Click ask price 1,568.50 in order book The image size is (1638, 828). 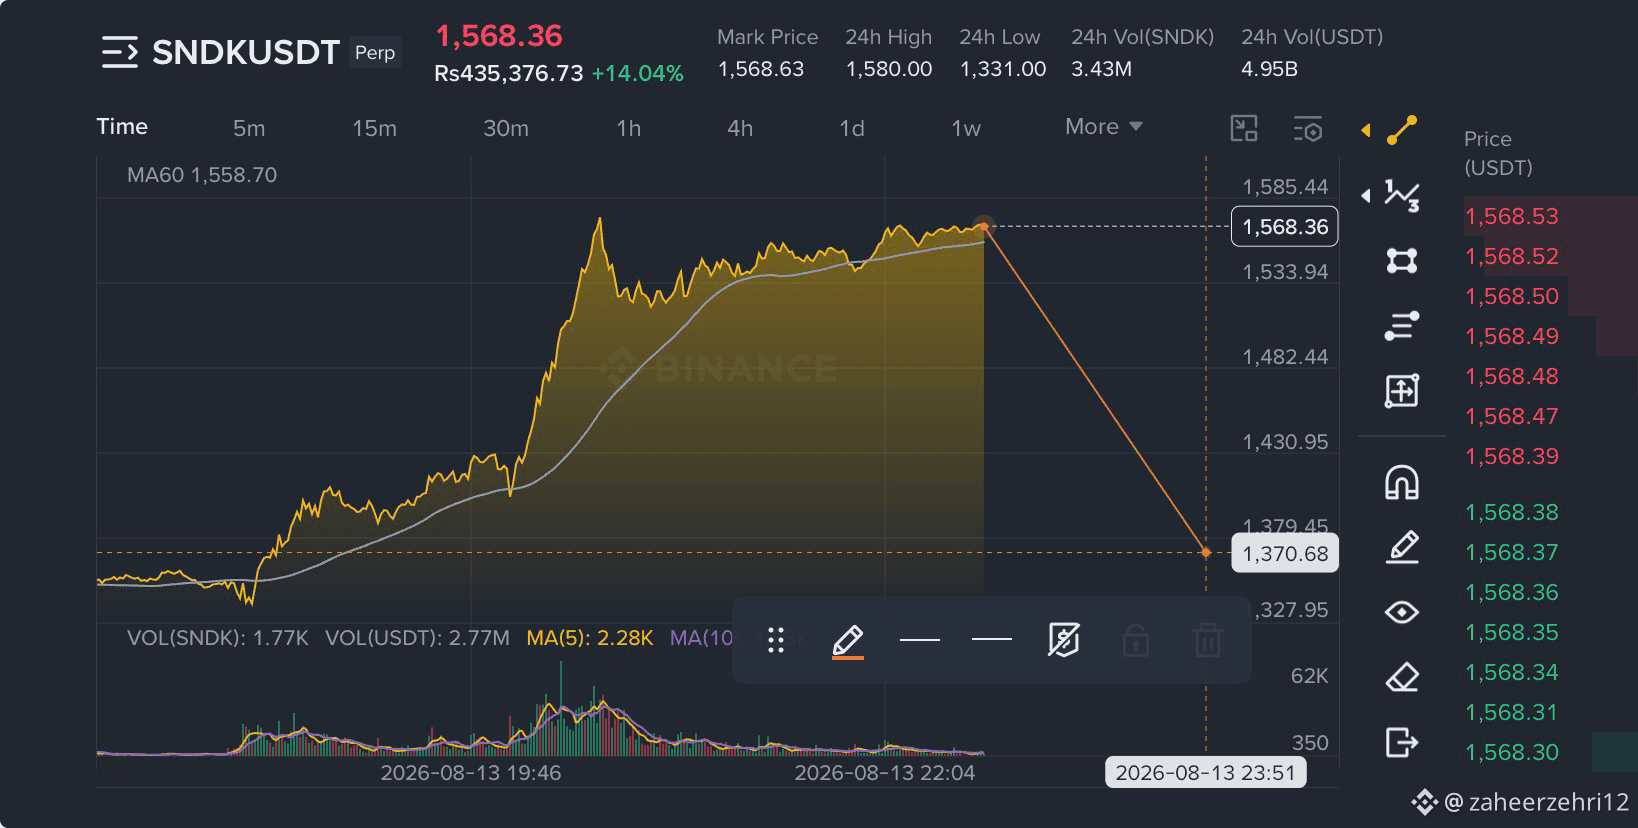(x=1511, y=296)
